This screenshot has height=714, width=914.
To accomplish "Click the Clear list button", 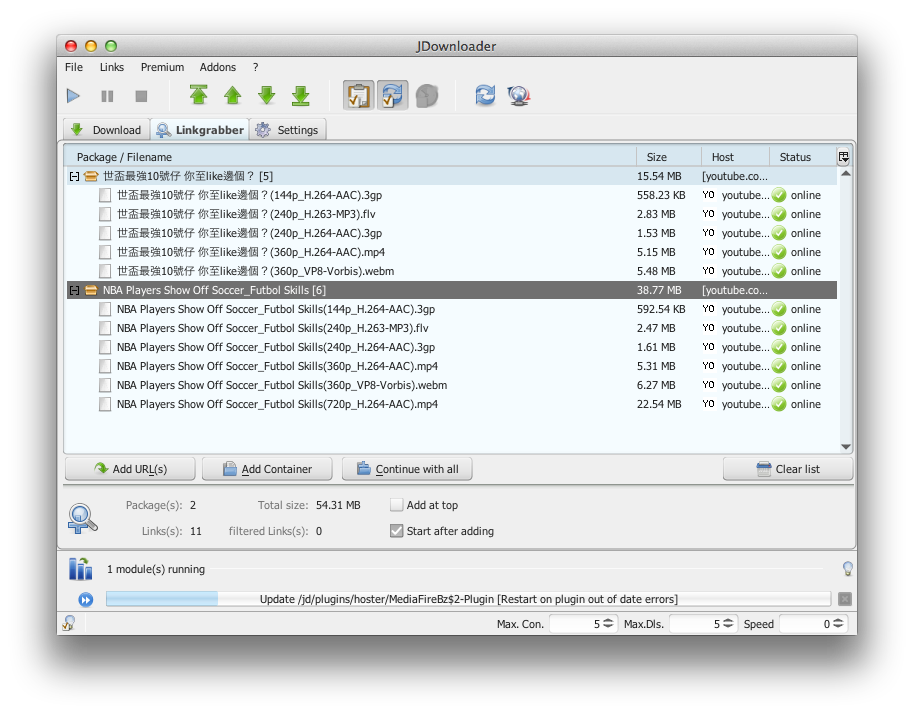I will coord(788,469).
